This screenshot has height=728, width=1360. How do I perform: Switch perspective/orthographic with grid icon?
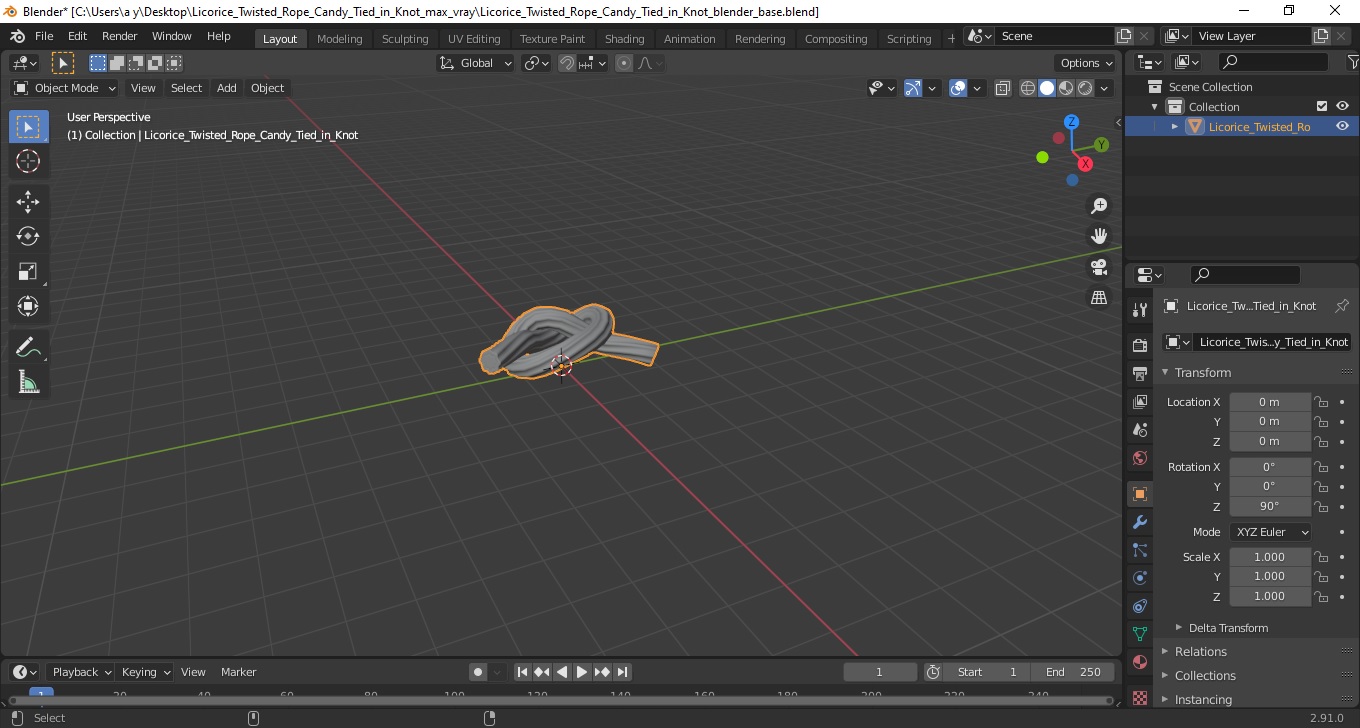tap(1099, 298)
